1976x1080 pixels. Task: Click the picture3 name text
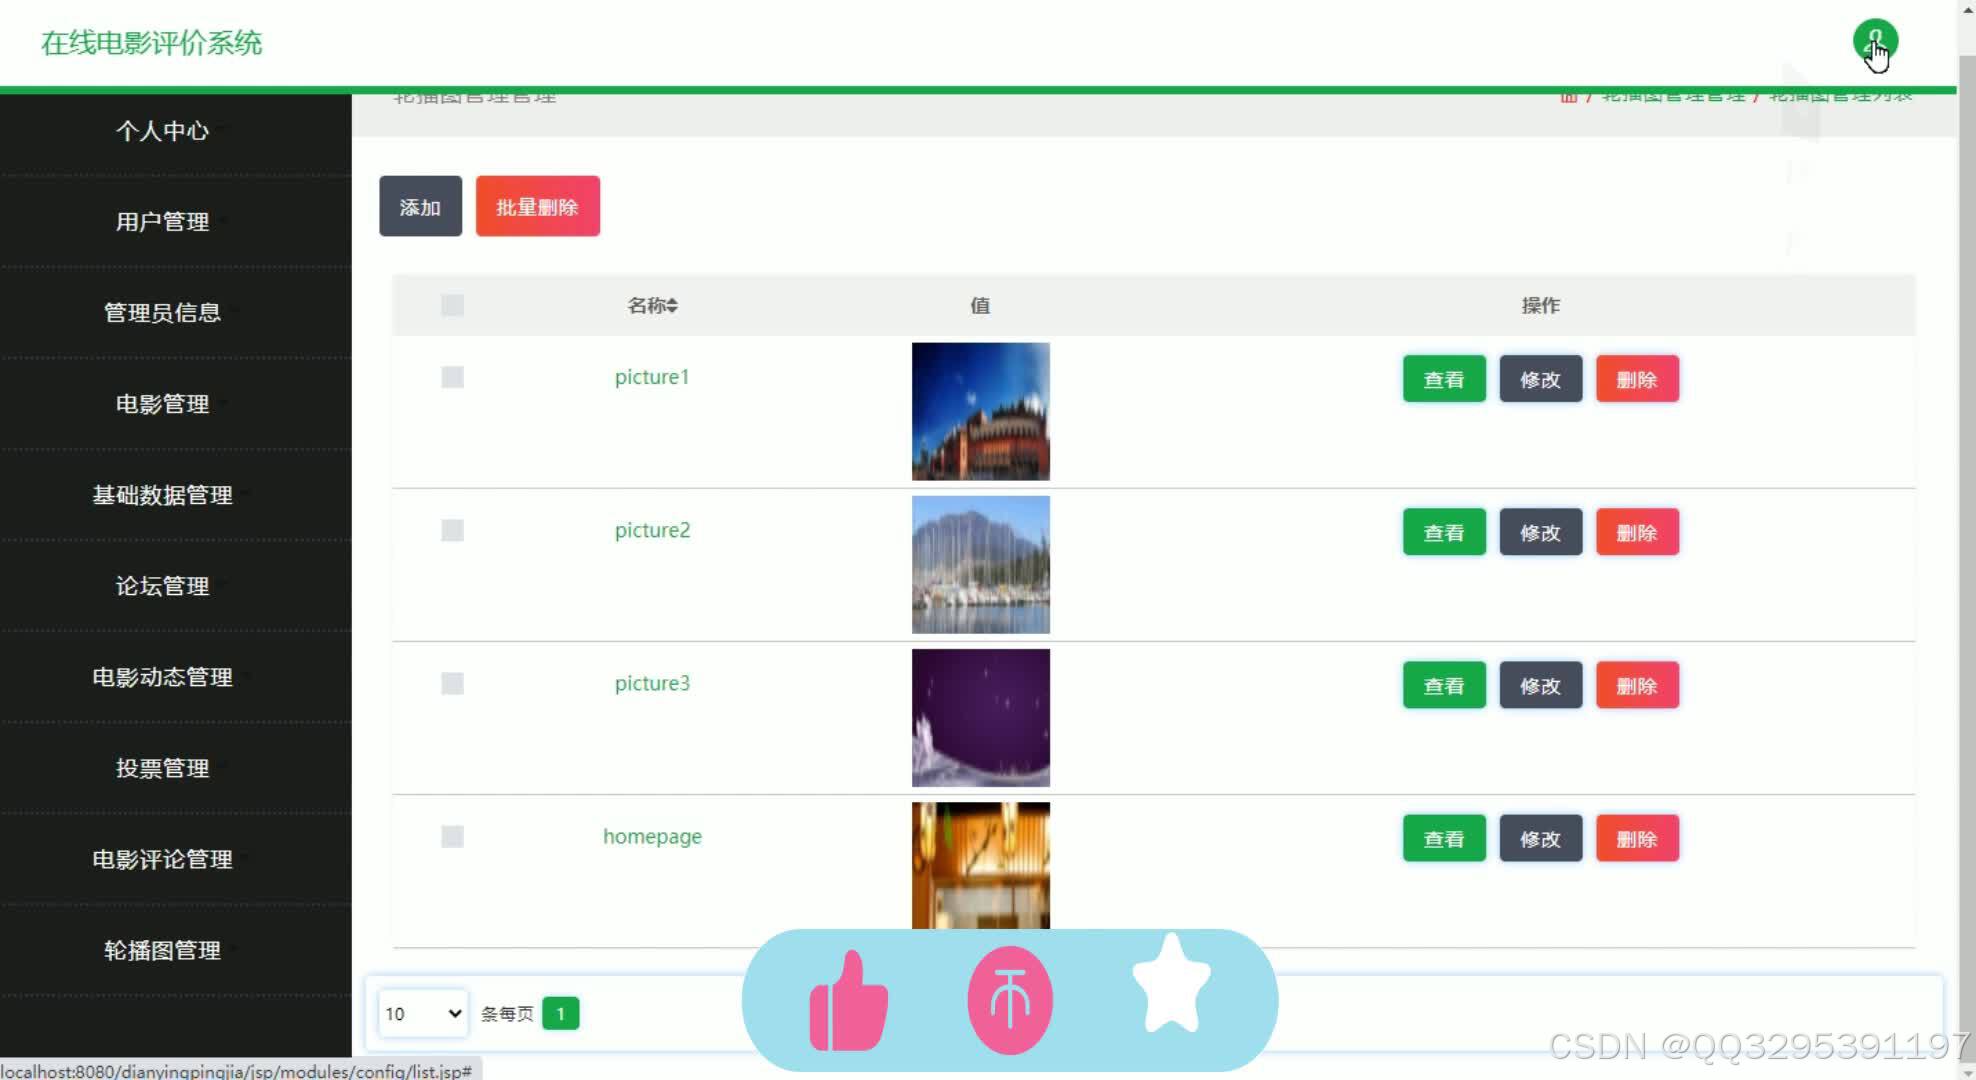point(652,683)
